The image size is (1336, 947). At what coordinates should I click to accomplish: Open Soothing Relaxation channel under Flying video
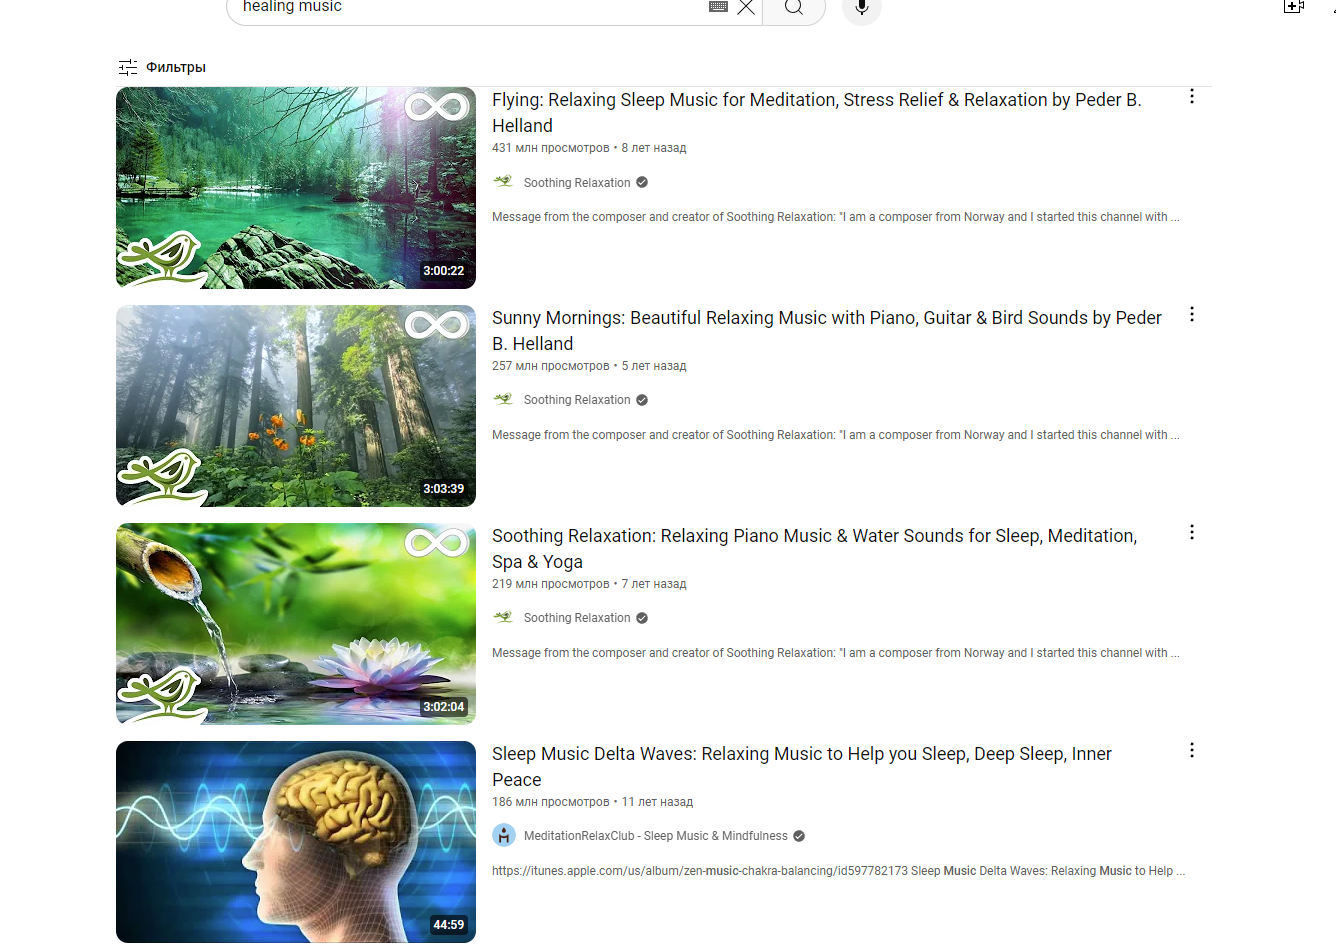tap(577, 183)
